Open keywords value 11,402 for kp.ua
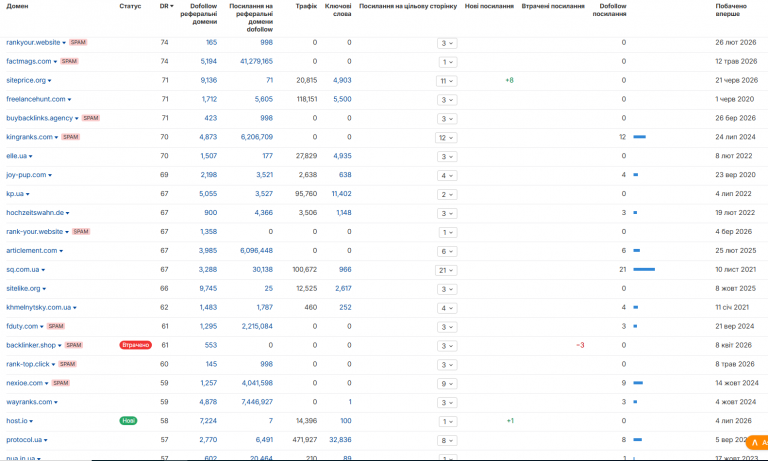This screenshot has height=461, width=768. point(341,194)
